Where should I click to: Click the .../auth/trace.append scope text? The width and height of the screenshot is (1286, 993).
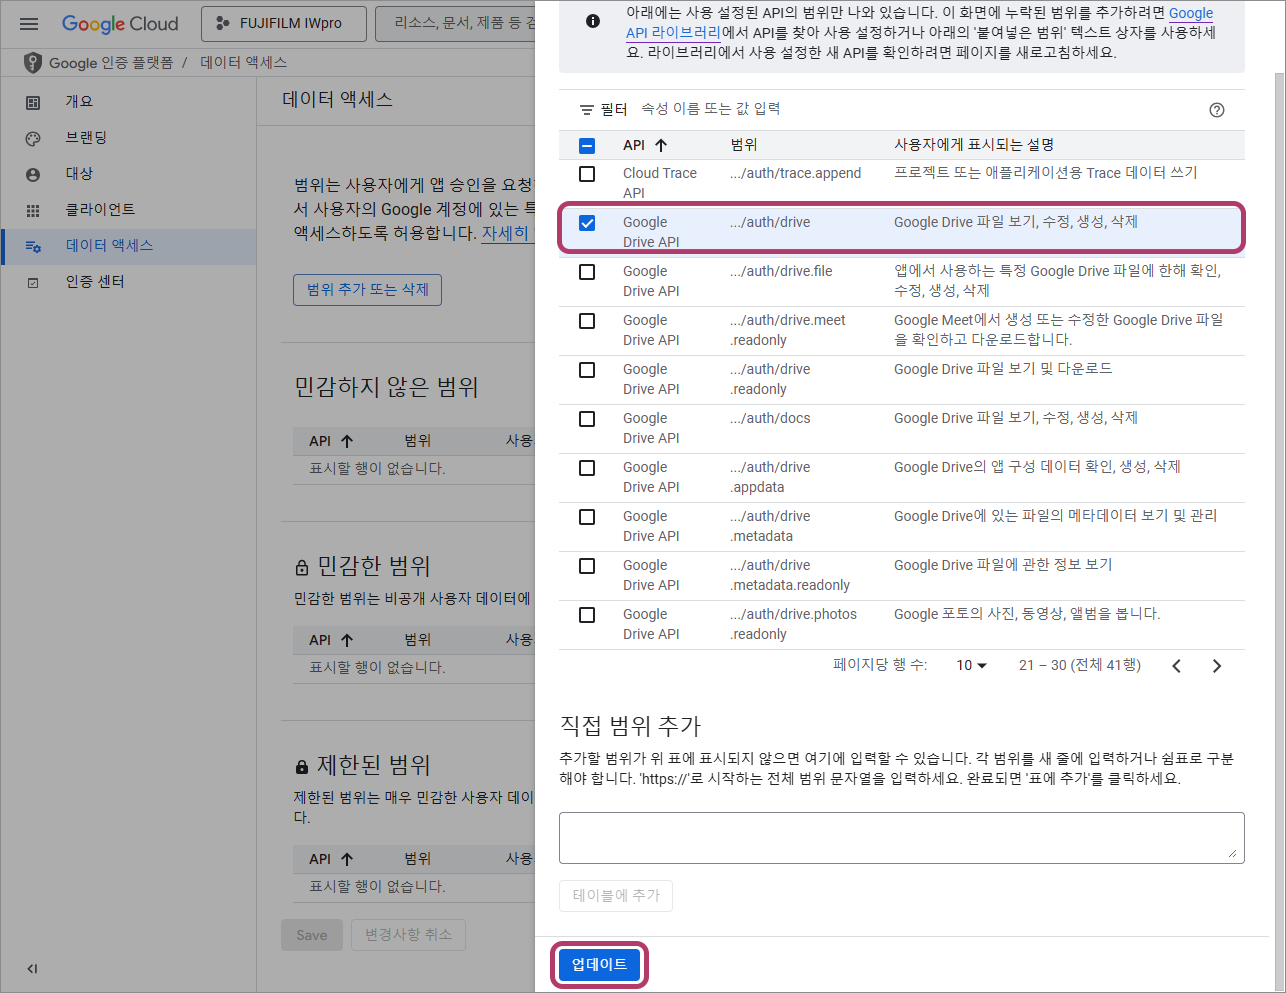coord(795,173)
